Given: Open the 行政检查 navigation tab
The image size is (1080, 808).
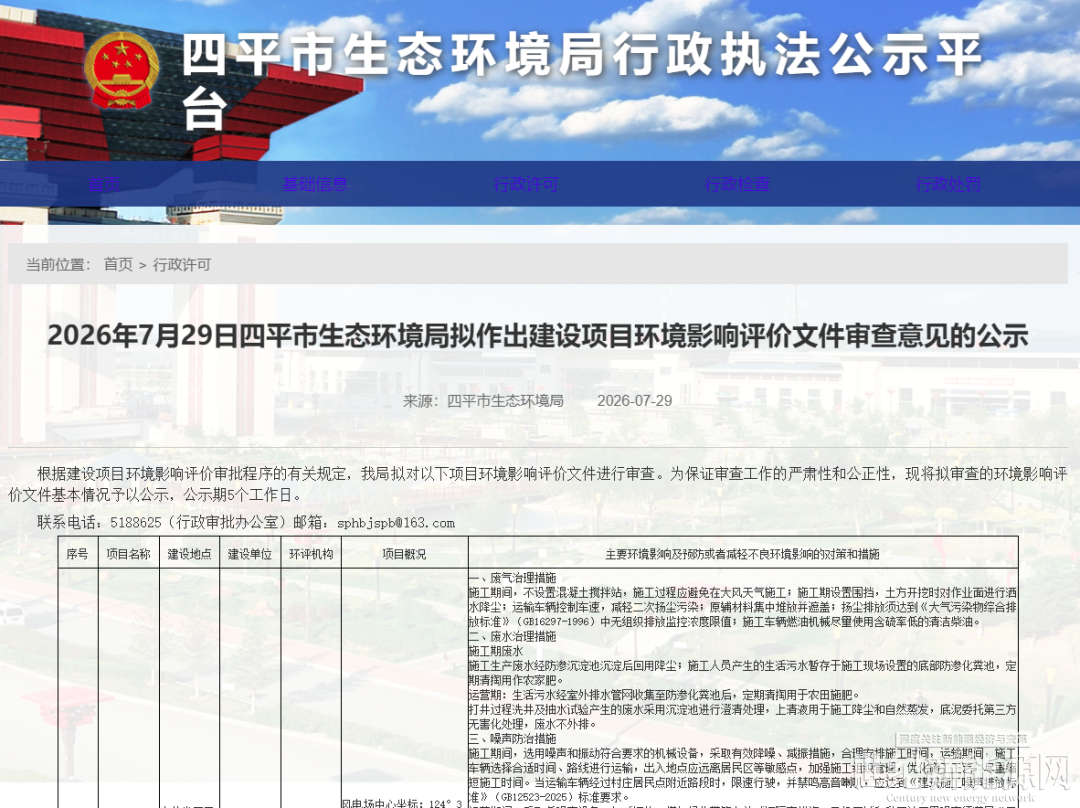Looking at the screenshot, I should 737,184.
